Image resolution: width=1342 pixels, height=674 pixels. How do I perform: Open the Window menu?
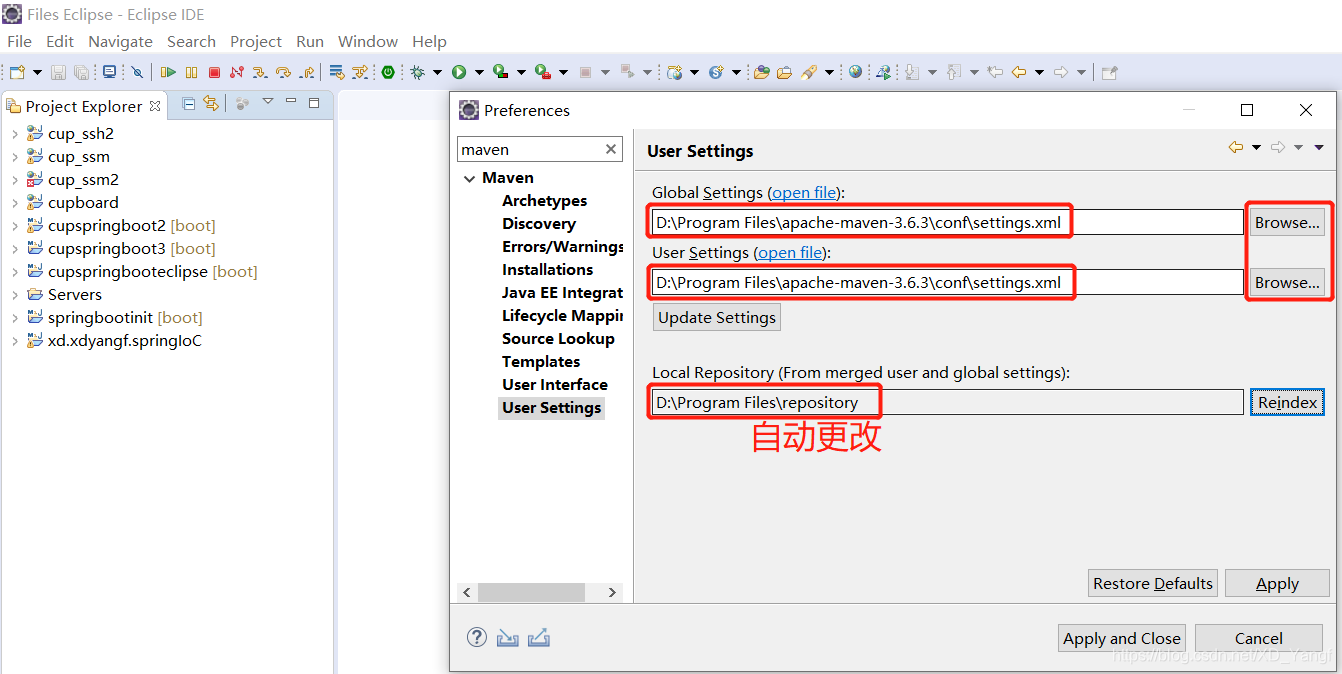[368, 41]
